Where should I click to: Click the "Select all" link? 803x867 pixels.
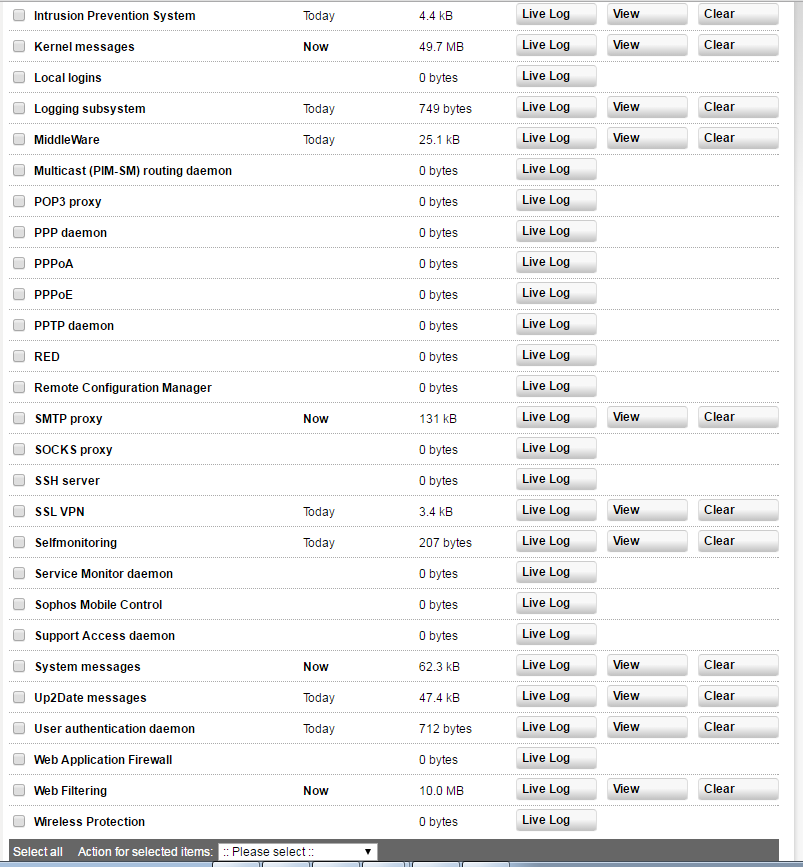pos(38,852)
